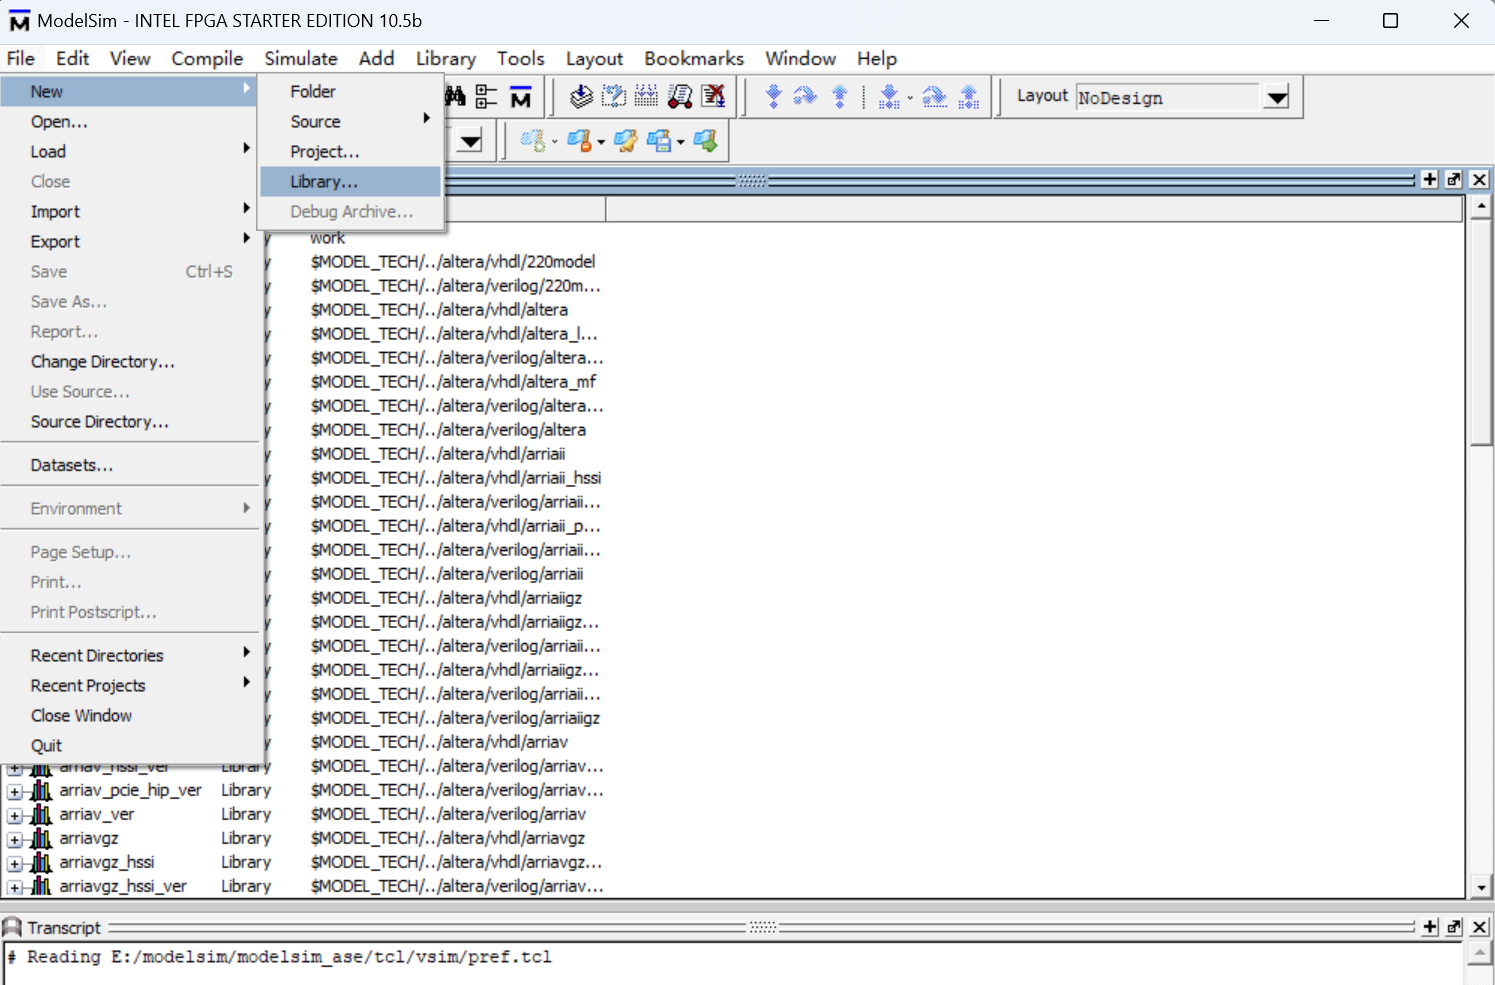Expand the arriav_ver library node

tap(15, 815)
